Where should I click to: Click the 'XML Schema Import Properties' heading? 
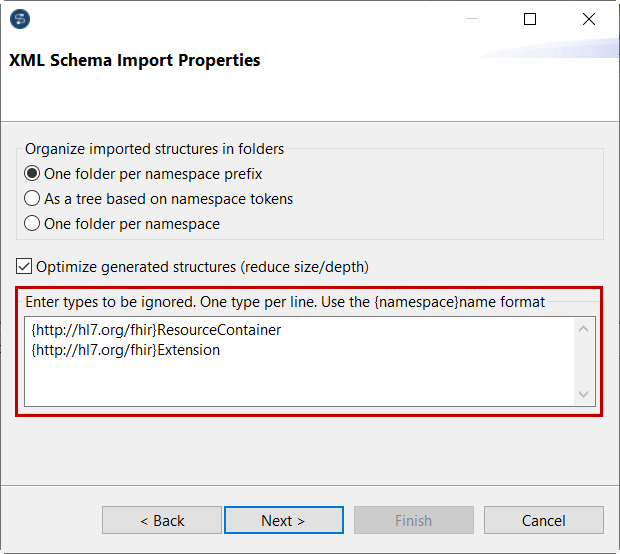134,60
